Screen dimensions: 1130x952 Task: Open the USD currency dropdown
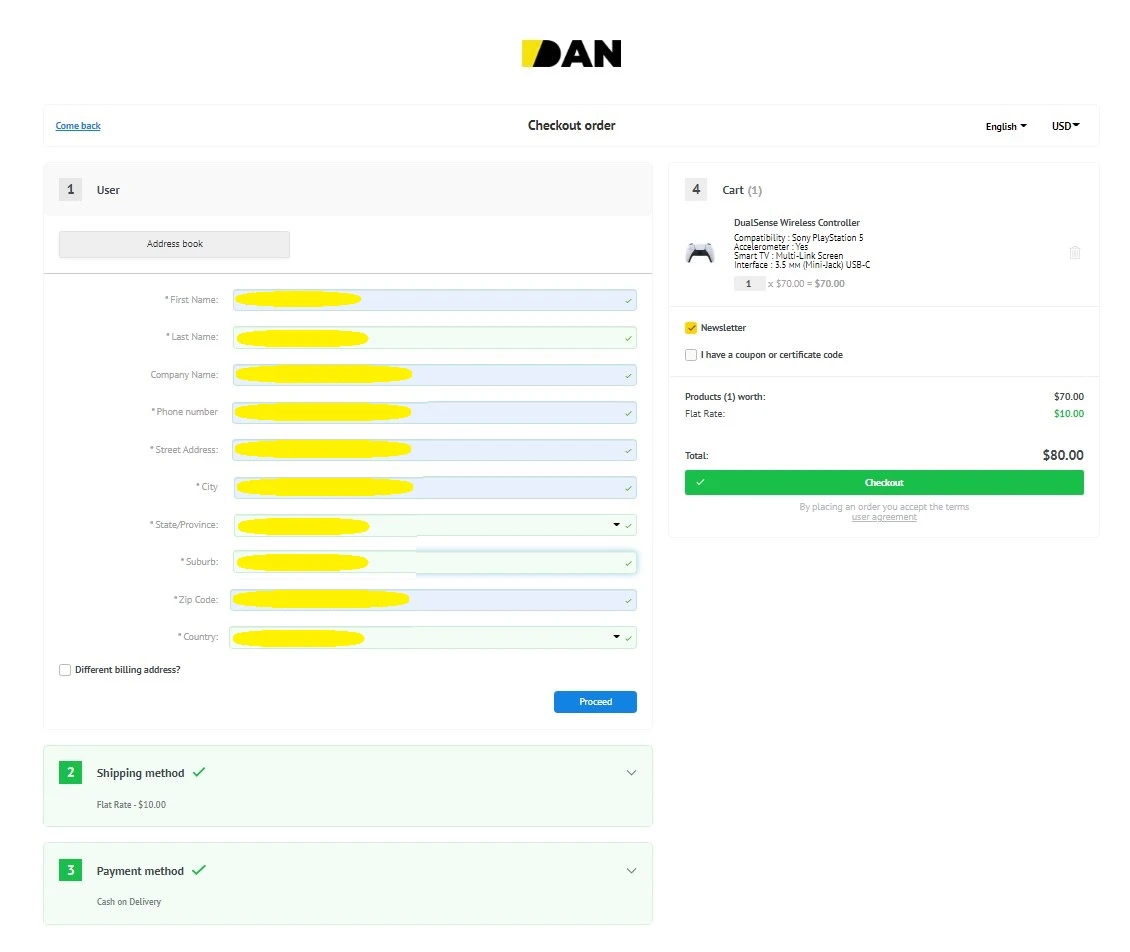pos(1065,126)
